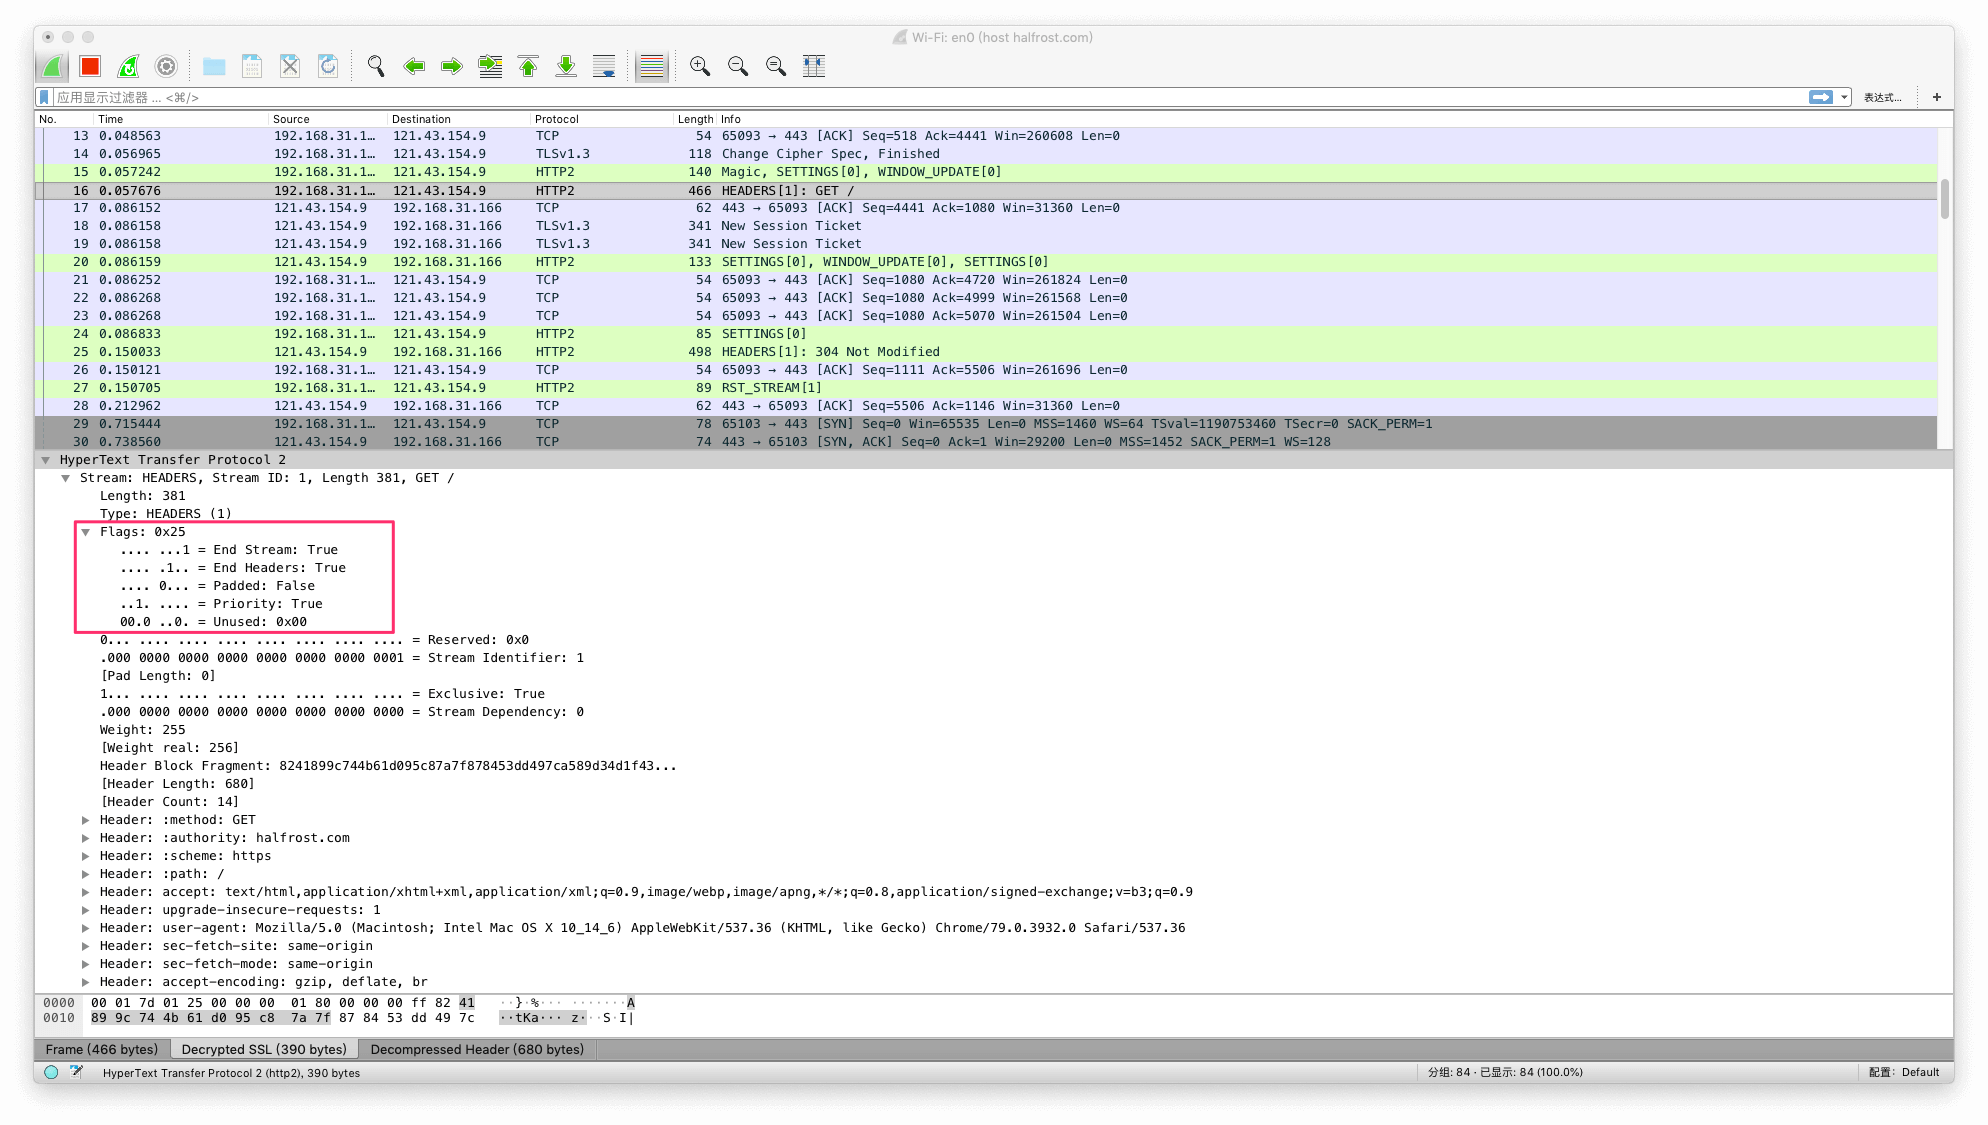Image resolution: width=1988 pixels, height=1125 pixels.
Task: Toggle packet list colorization
Action: [652, 66]
